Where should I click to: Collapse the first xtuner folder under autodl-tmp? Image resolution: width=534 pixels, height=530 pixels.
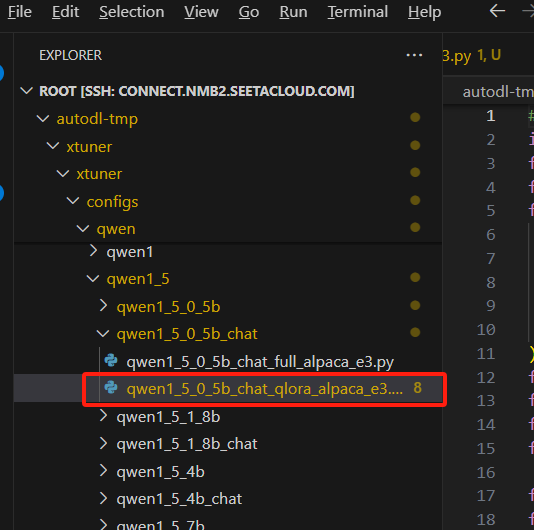(x=53, y=146)
